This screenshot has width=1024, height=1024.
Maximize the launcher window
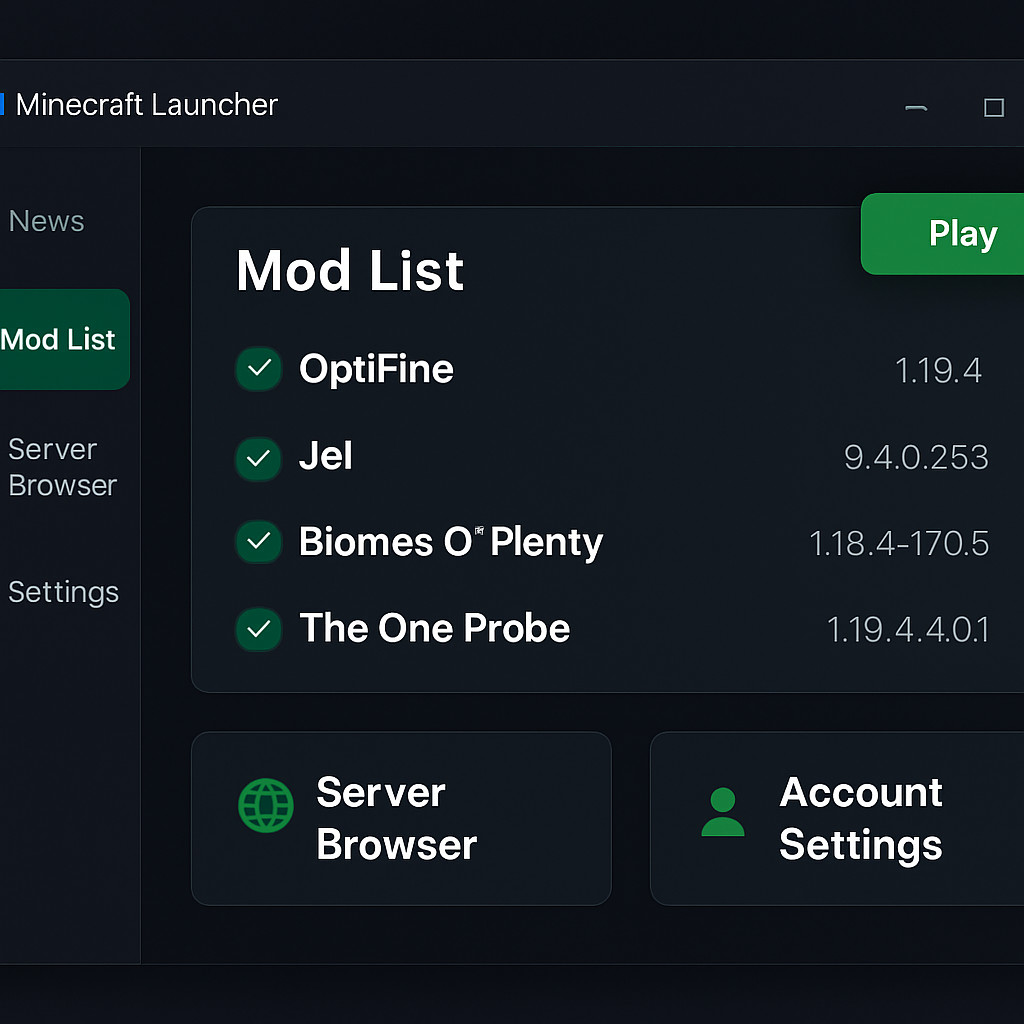(994, 108)
